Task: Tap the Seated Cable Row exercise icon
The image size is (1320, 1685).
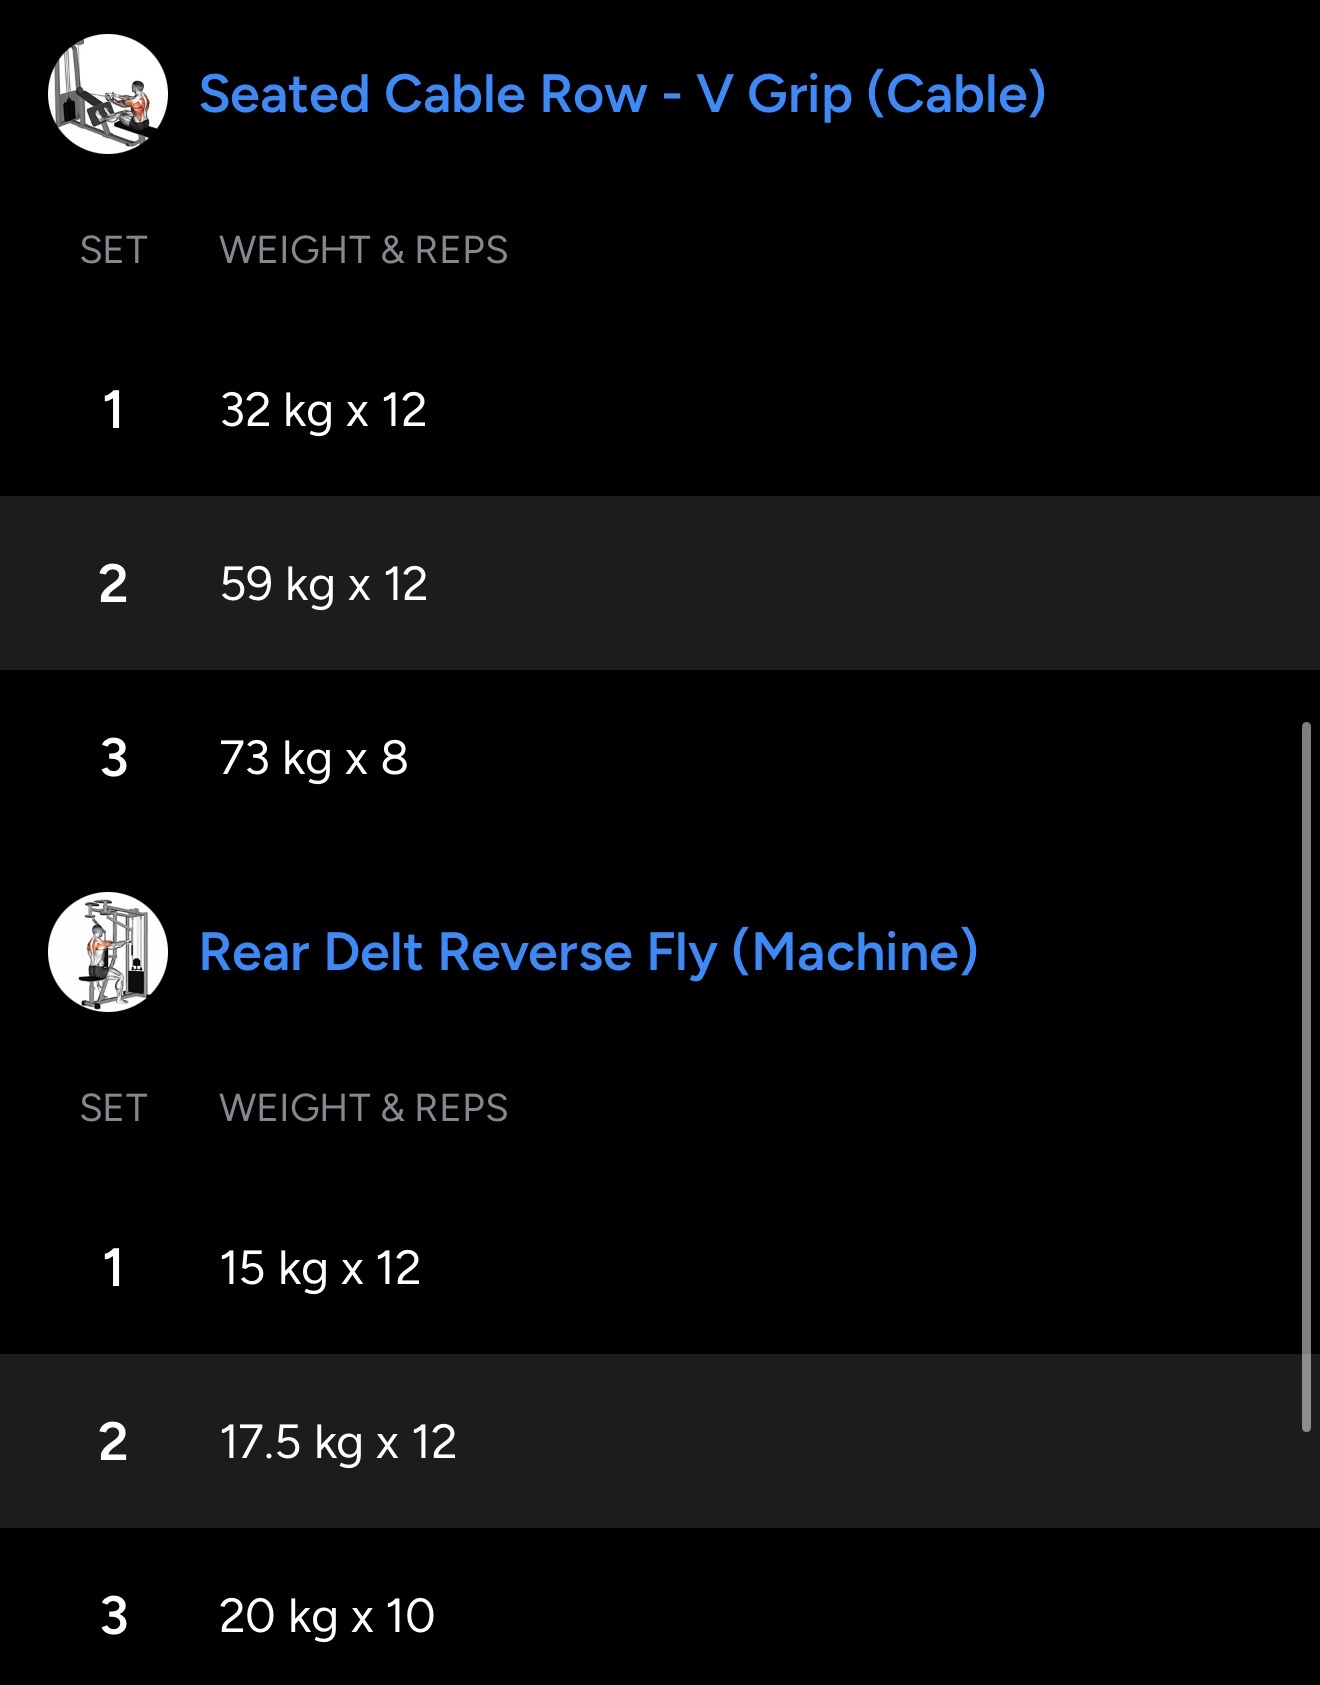Action: click(108, 94)
